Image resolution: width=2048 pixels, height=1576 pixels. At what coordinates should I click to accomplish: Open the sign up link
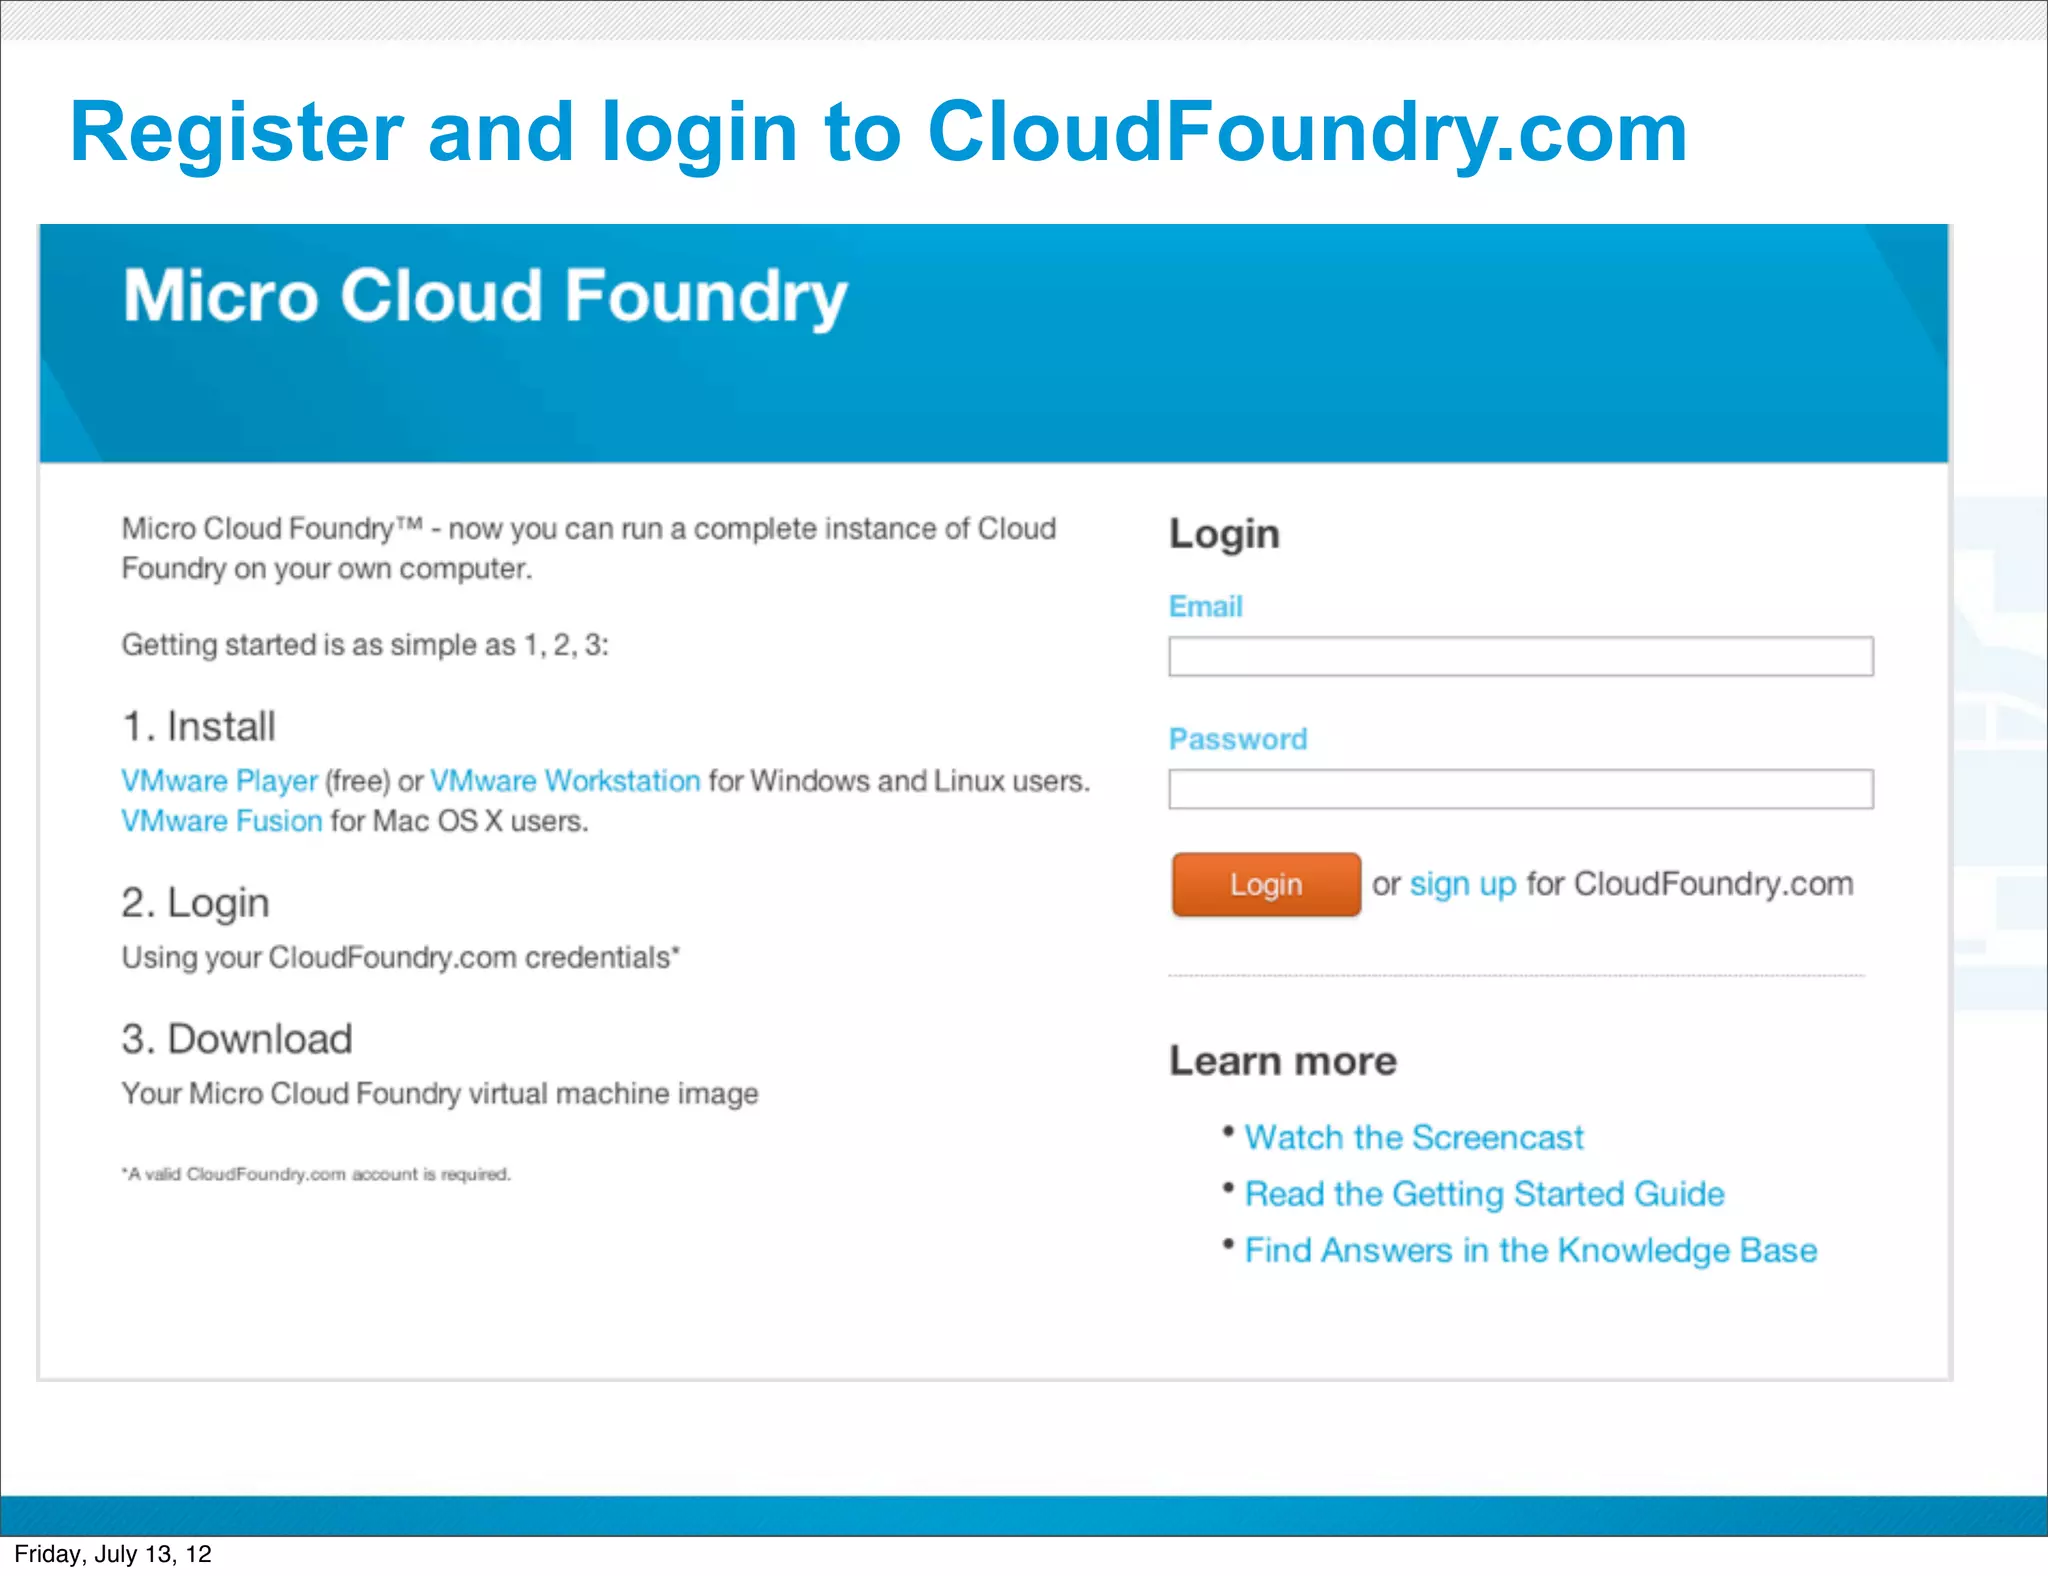click(x=1463, y=884)
